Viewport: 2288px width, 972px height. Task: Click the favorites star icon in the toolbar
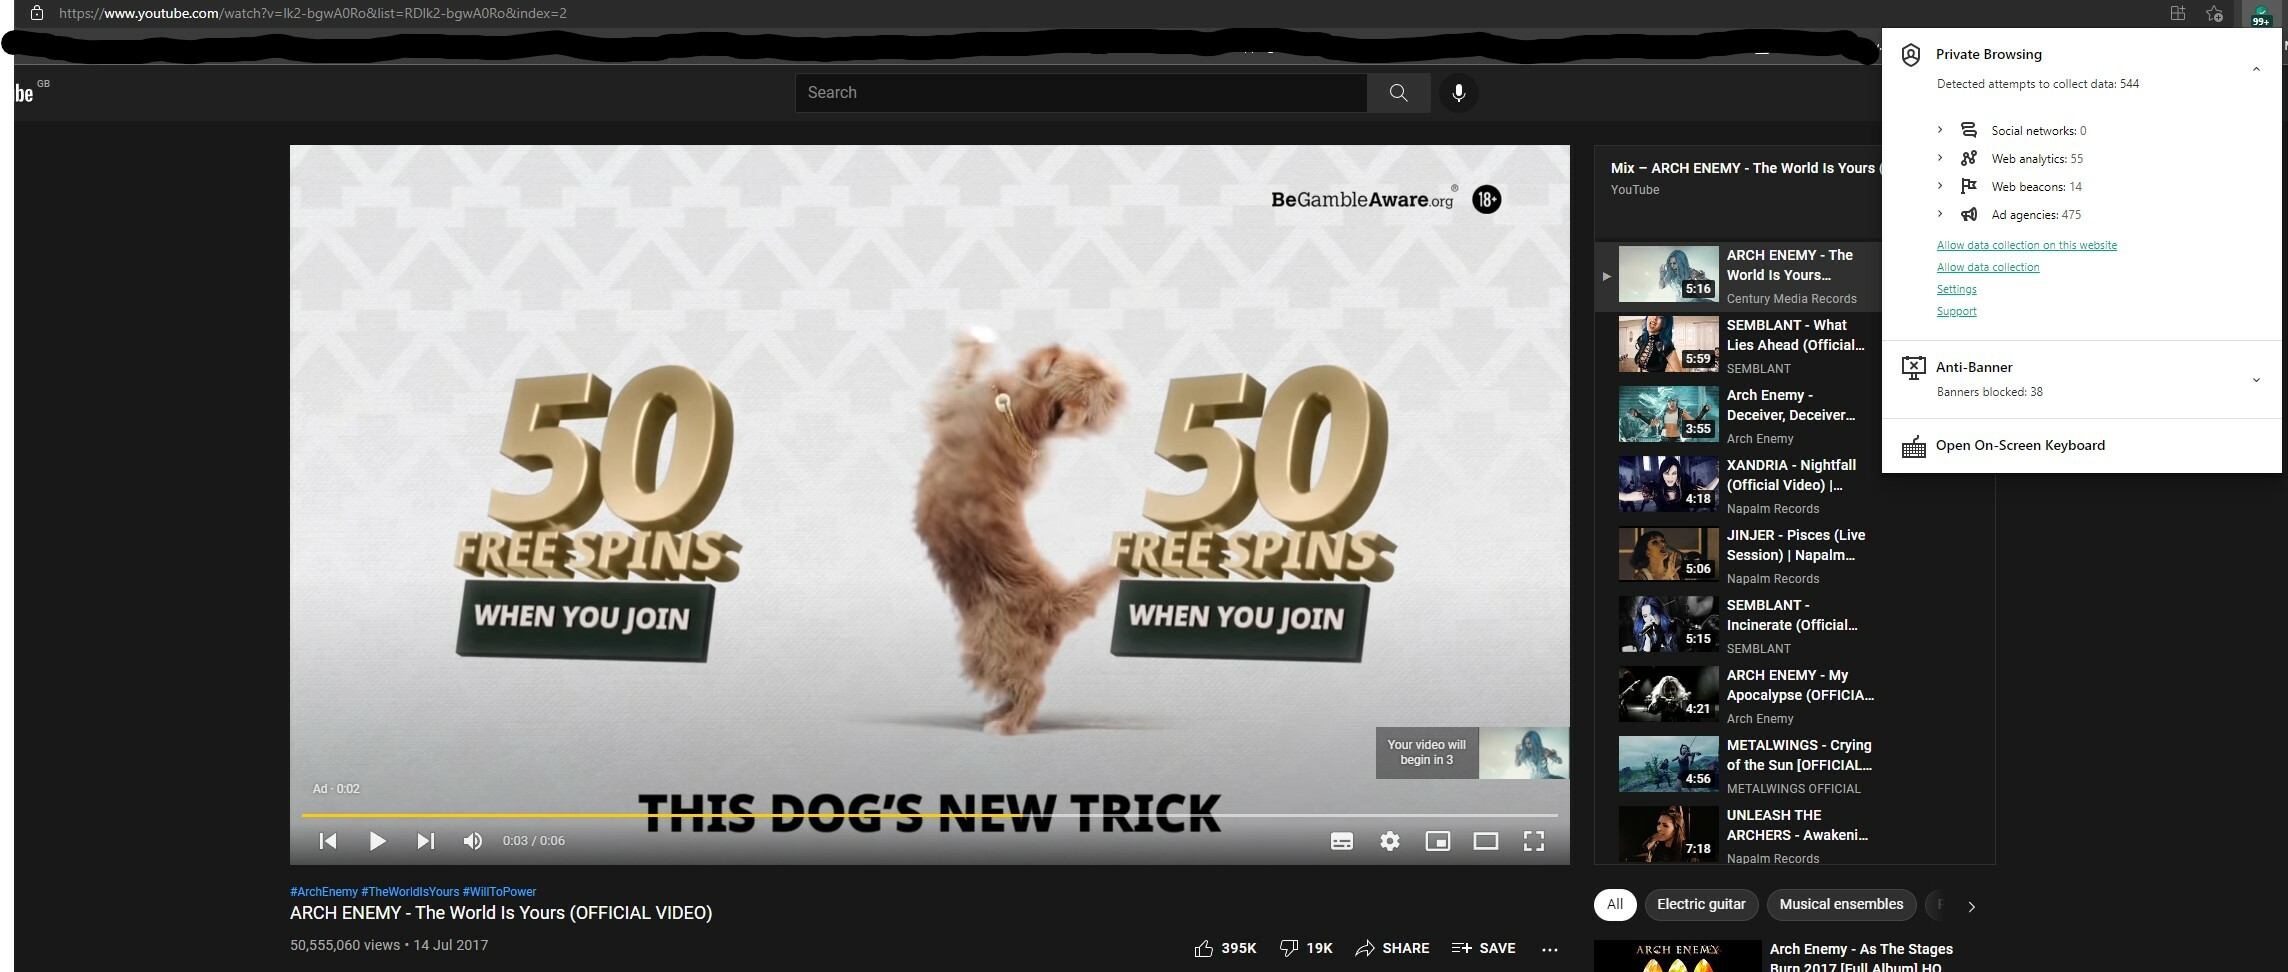tap(2215, 14)
